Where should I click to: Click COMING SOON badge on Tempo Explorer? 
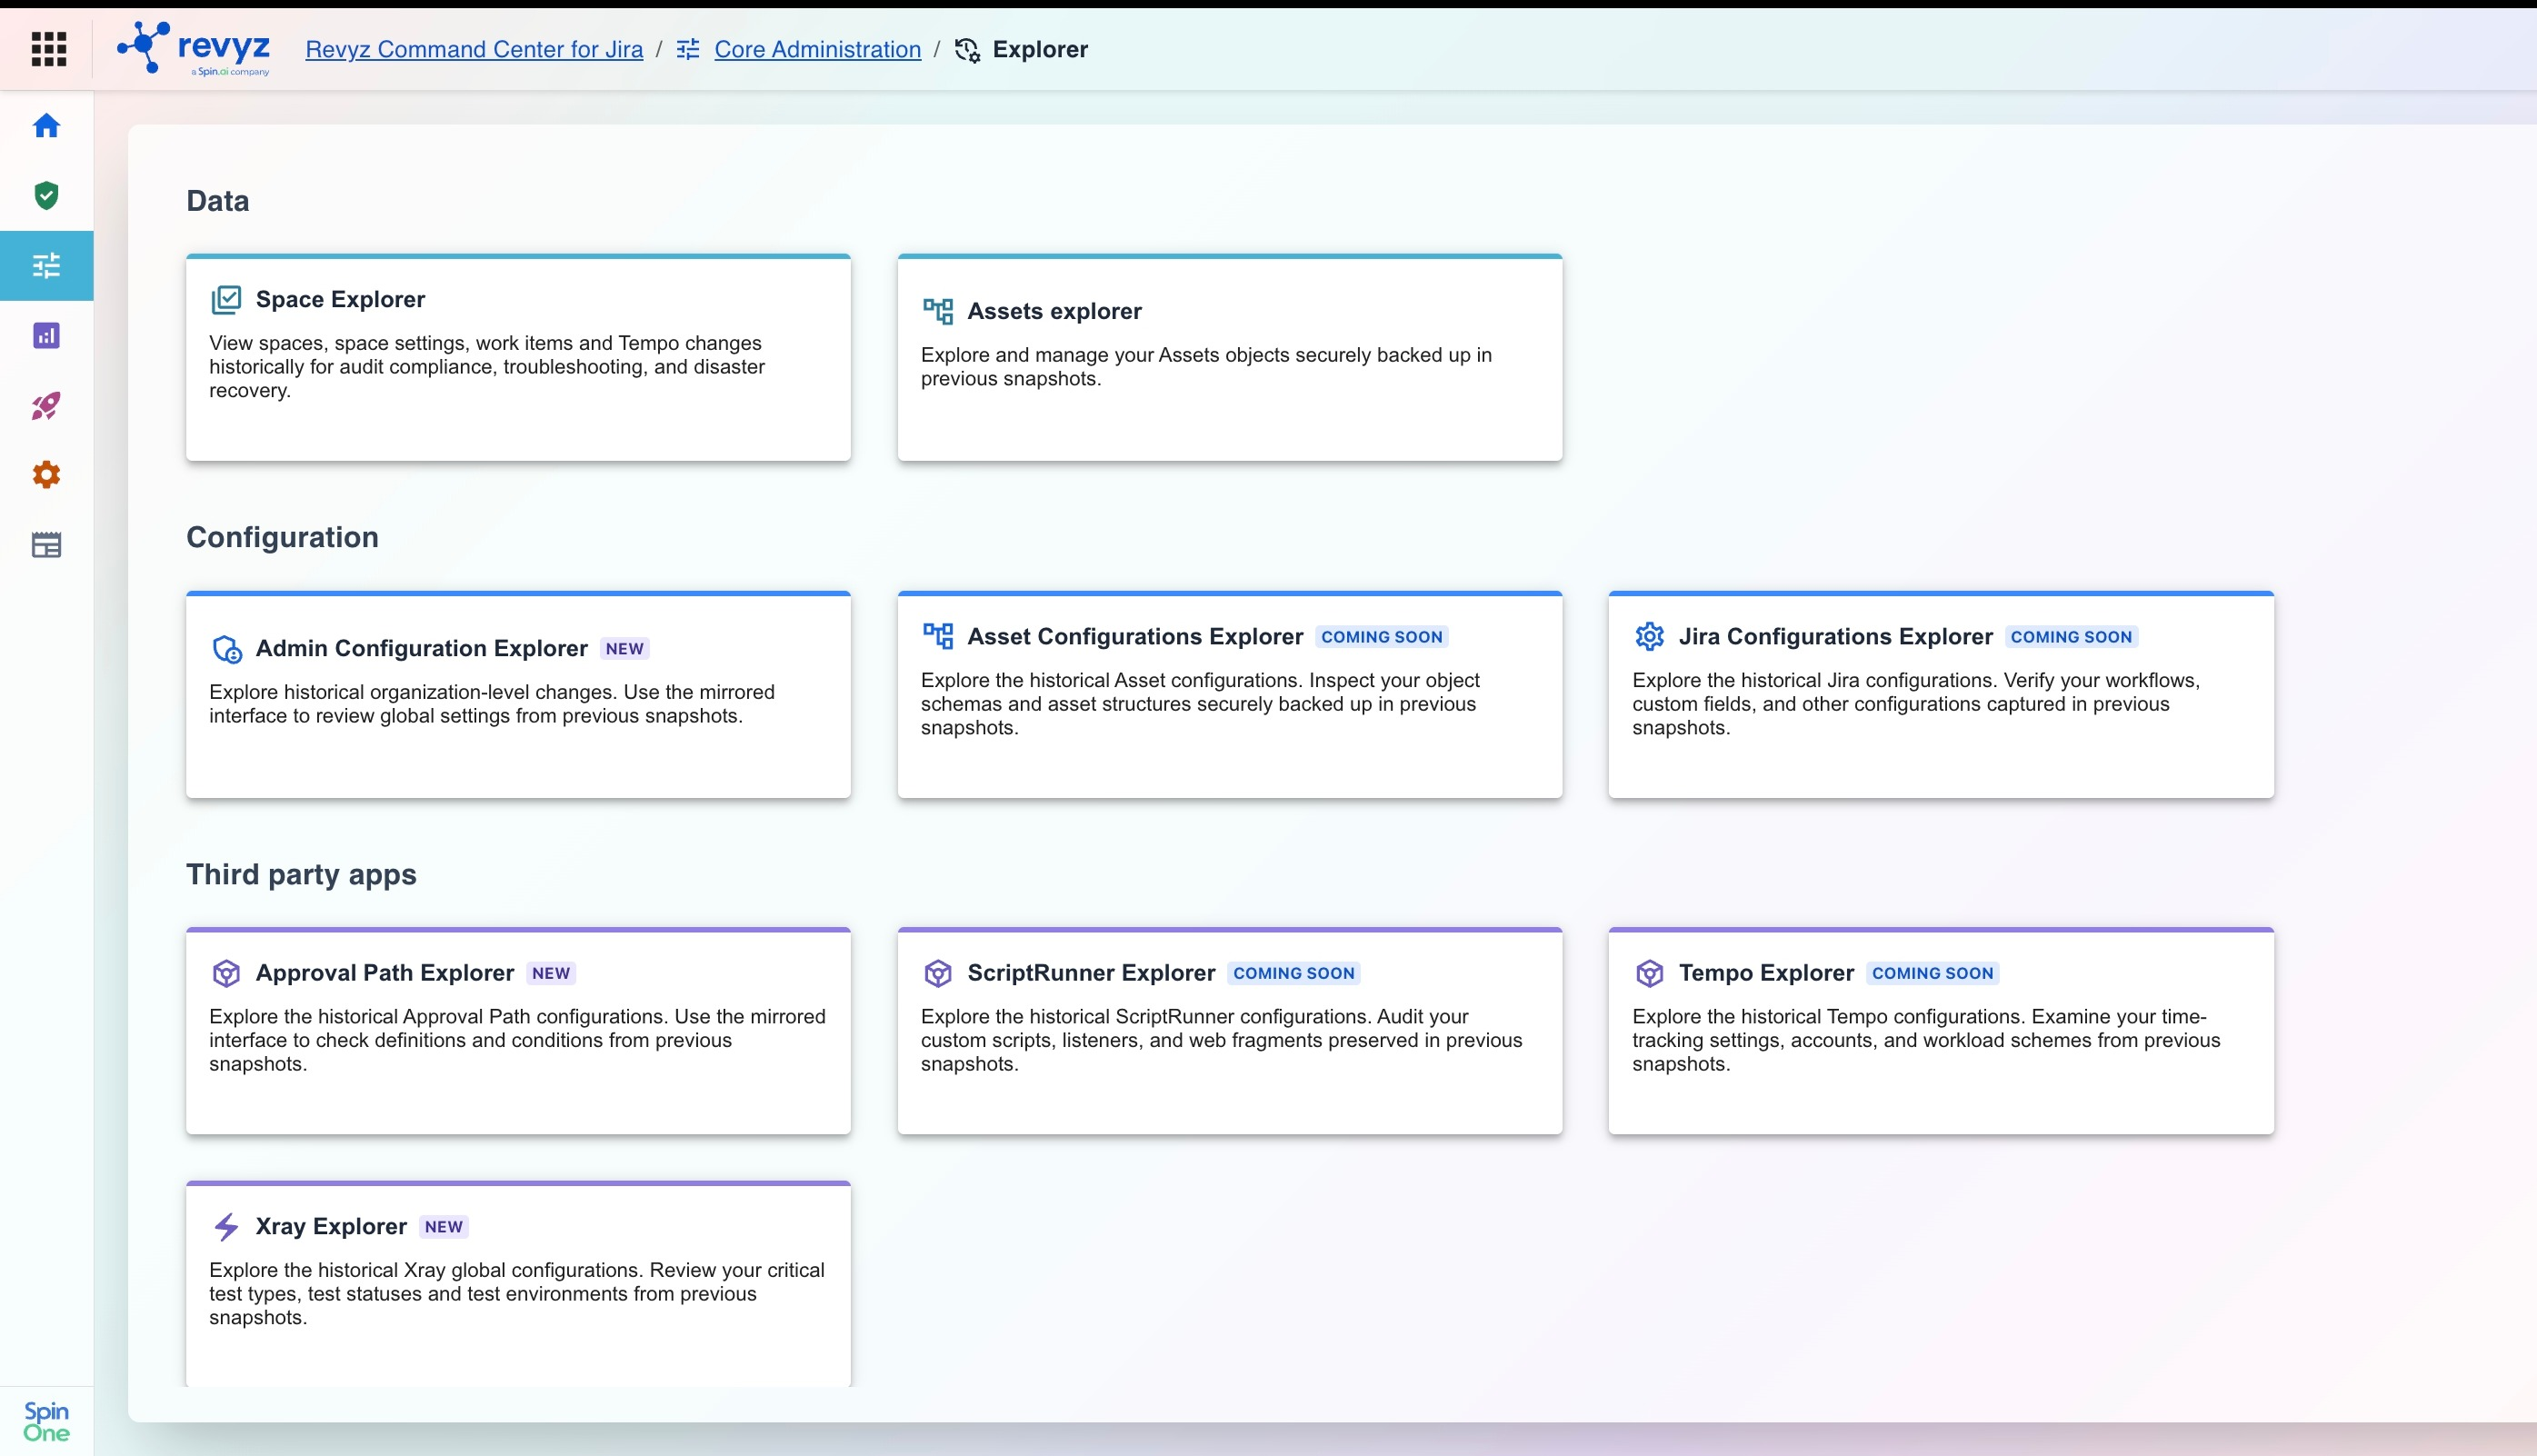1933,973
